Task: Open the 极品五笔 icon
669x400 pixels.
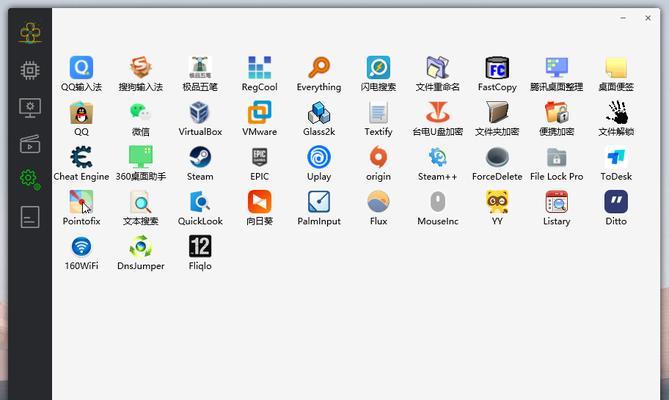Action: point(200,67)
